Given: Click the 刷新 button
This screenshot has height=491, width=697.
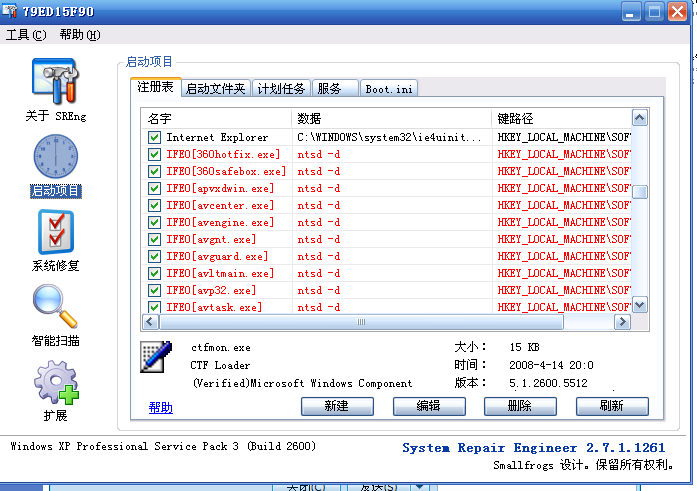Looking at the screenshot, I should (x=612, y=406).
